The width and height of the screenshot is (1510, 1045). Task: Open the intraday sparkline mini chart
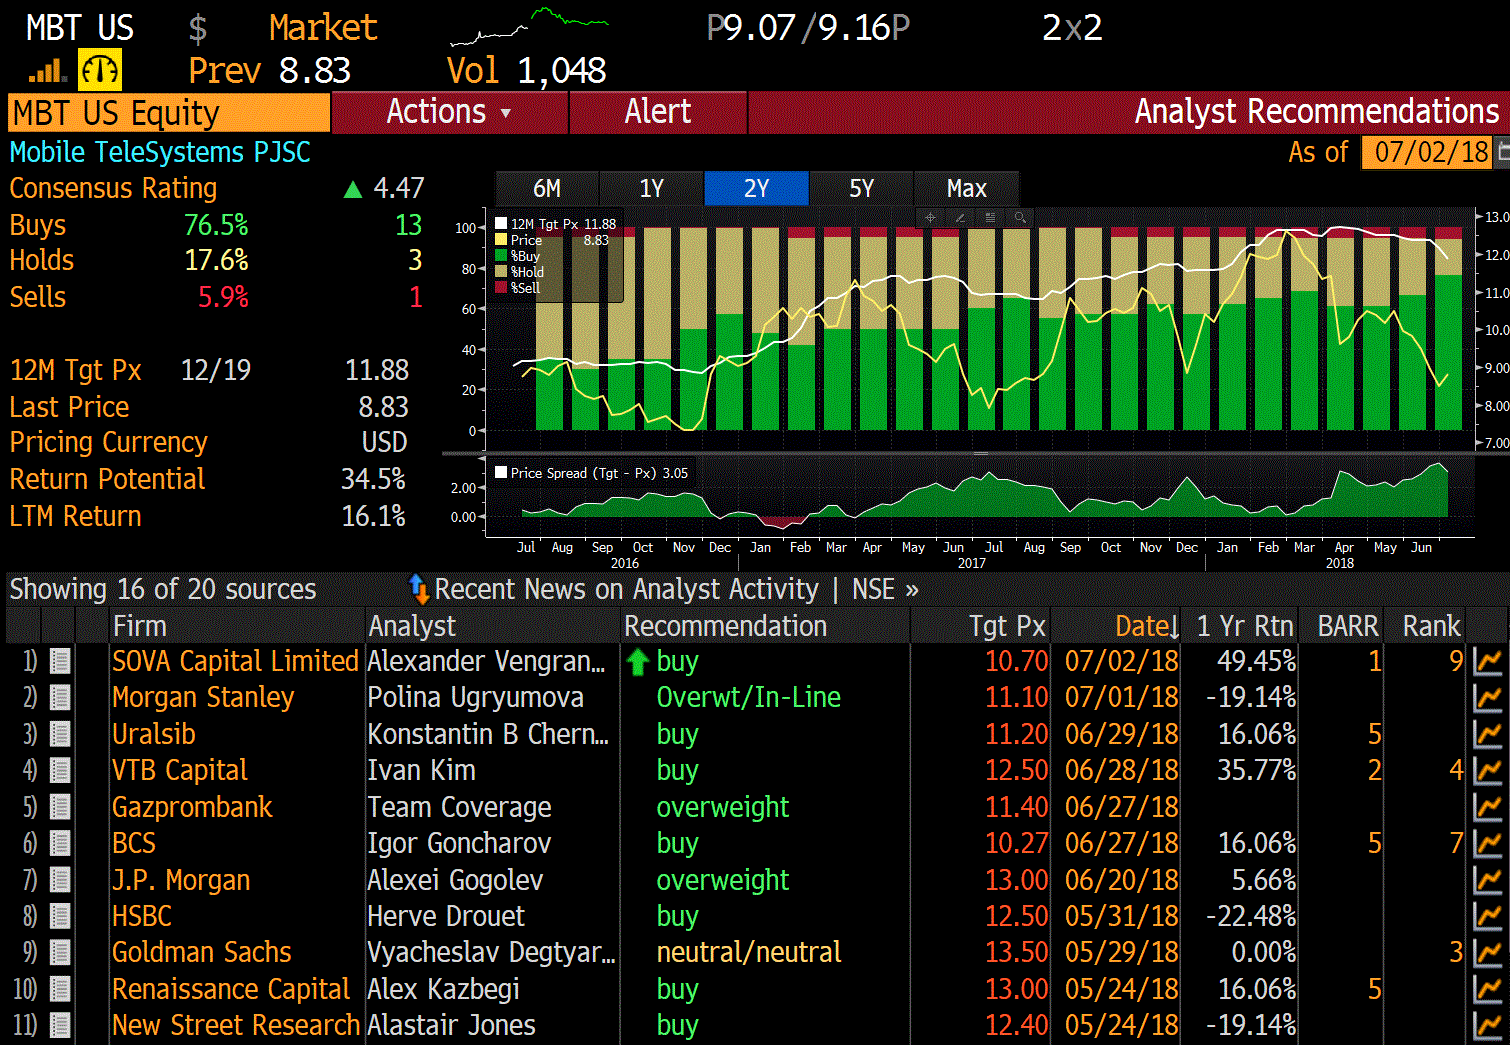[529, 27]
